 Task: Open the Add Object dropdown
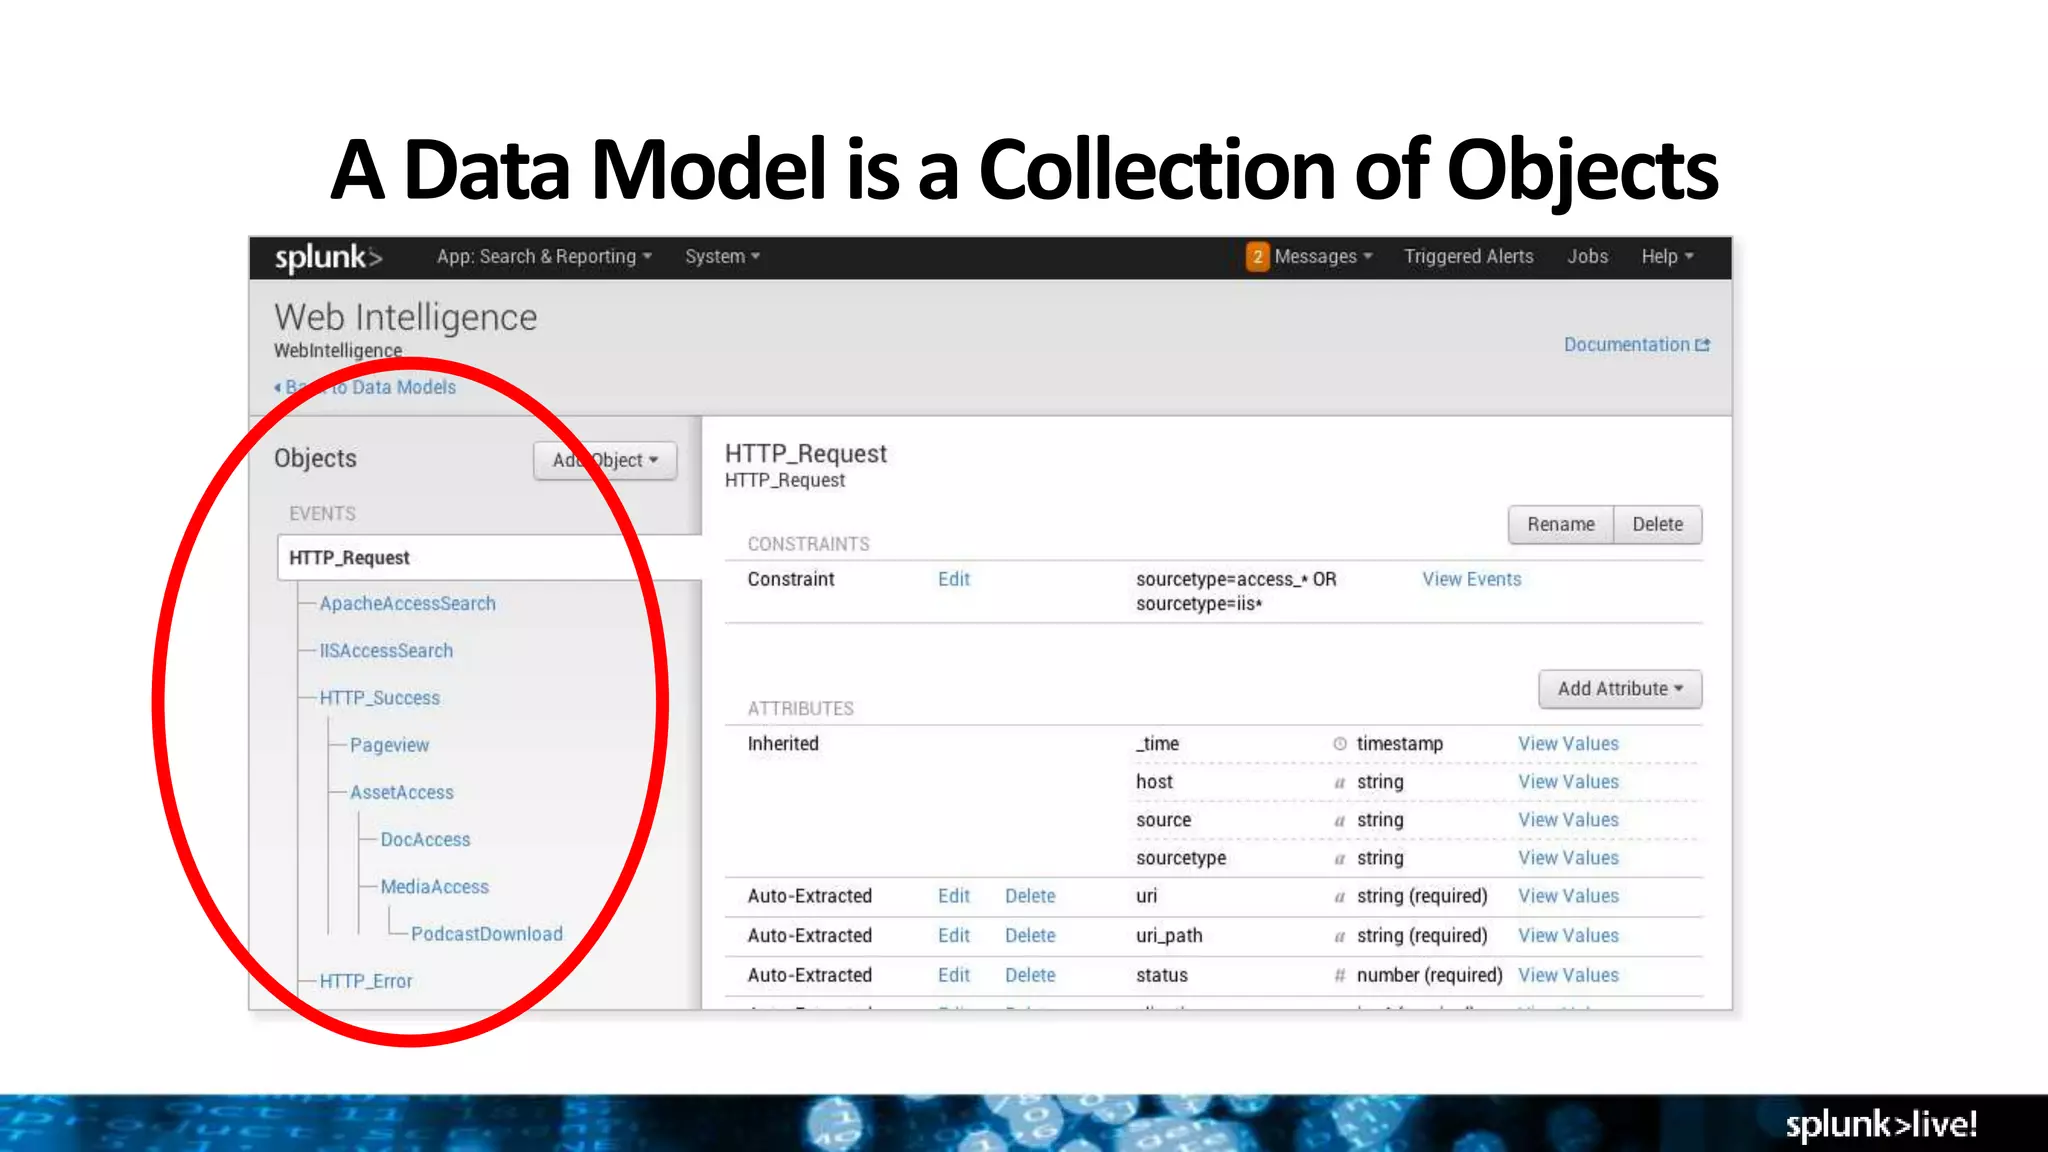605,460
